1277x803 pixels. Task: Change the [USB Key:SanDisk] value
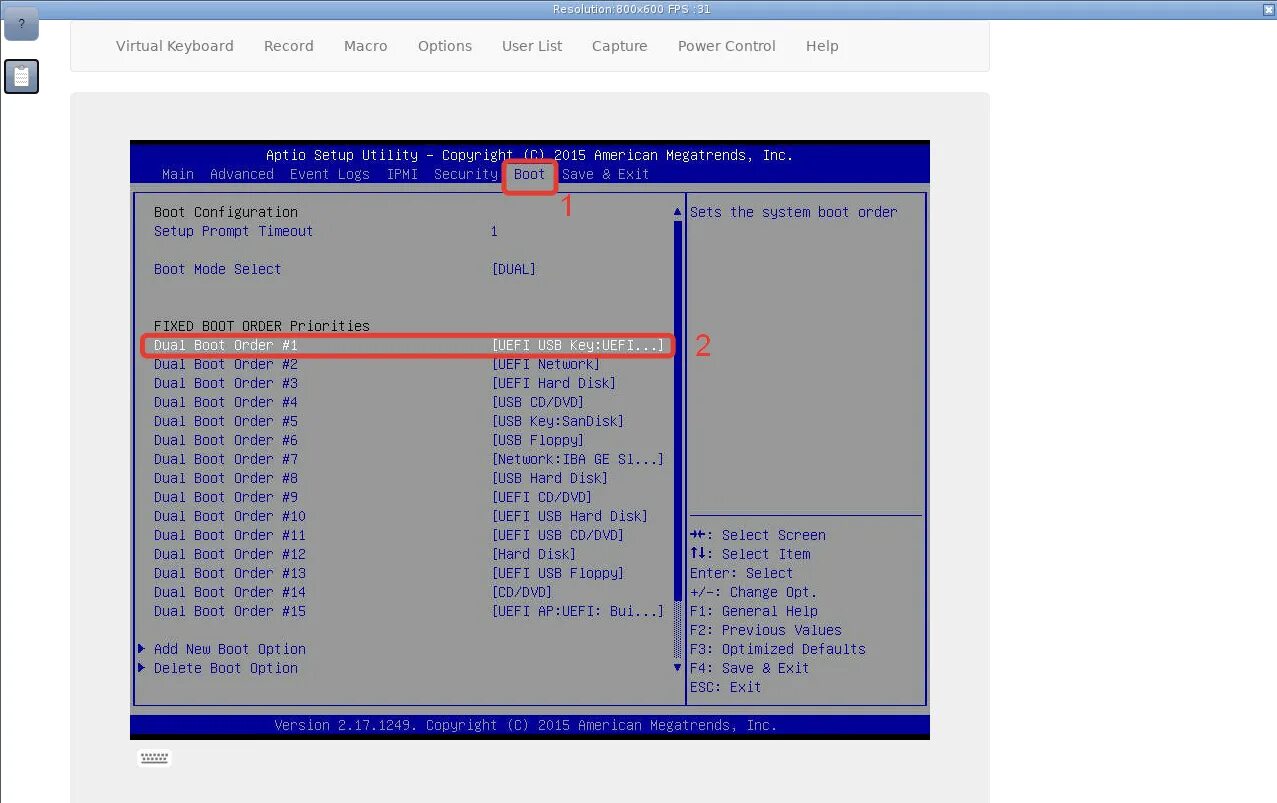coord(558,421)
